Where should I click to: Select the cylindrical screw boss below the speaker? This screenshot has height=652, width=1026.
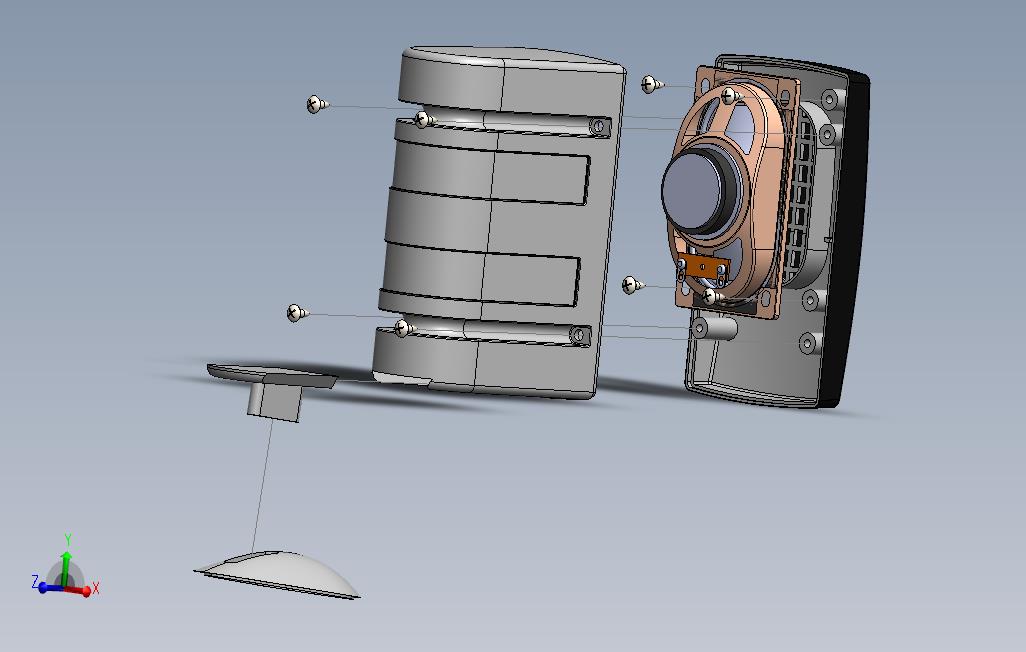click(715, 327)
